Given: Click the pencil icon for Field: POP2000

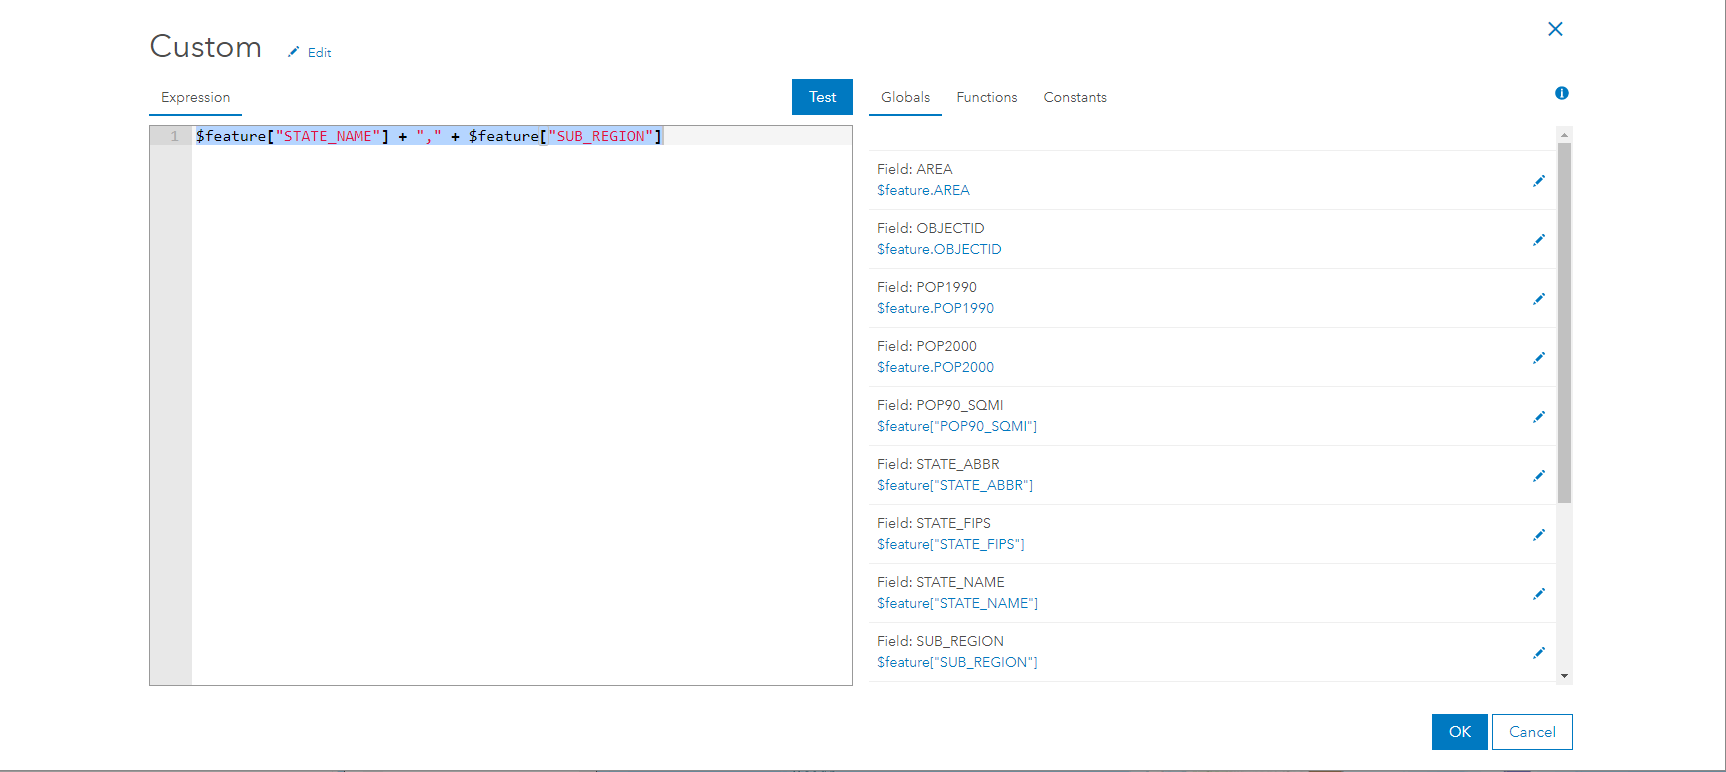Looking at the screenshot, I should 1539,358.
